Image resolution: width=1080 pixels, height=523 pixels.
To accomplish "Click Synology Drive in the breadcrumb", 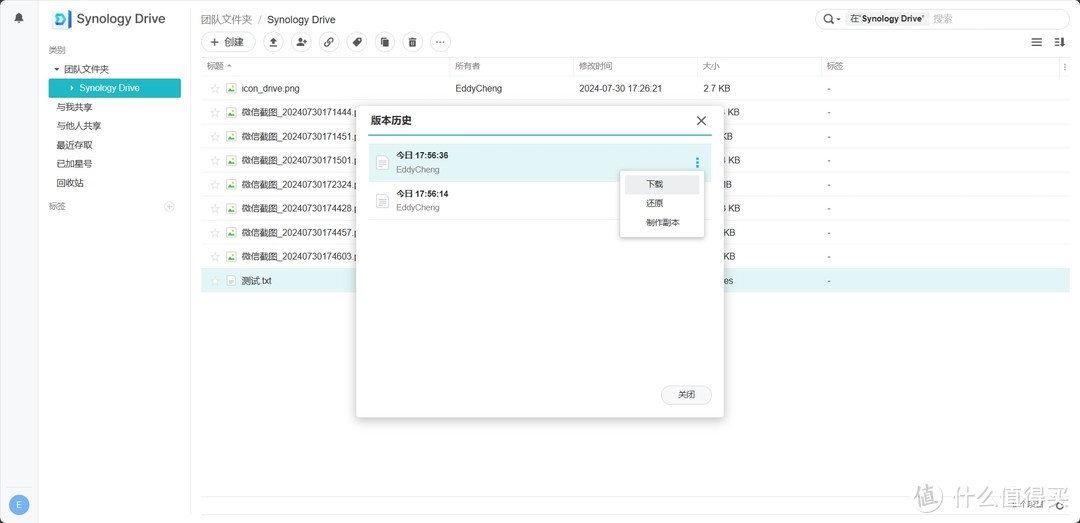I will (x=301, y=19).
